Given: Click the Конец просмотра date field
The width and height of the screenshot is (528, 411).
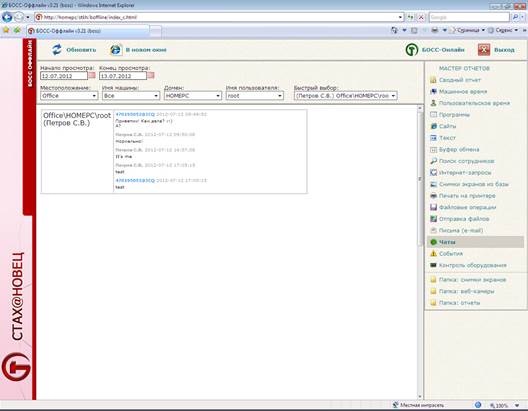Looking at the screenshot, I should (123, 76).
